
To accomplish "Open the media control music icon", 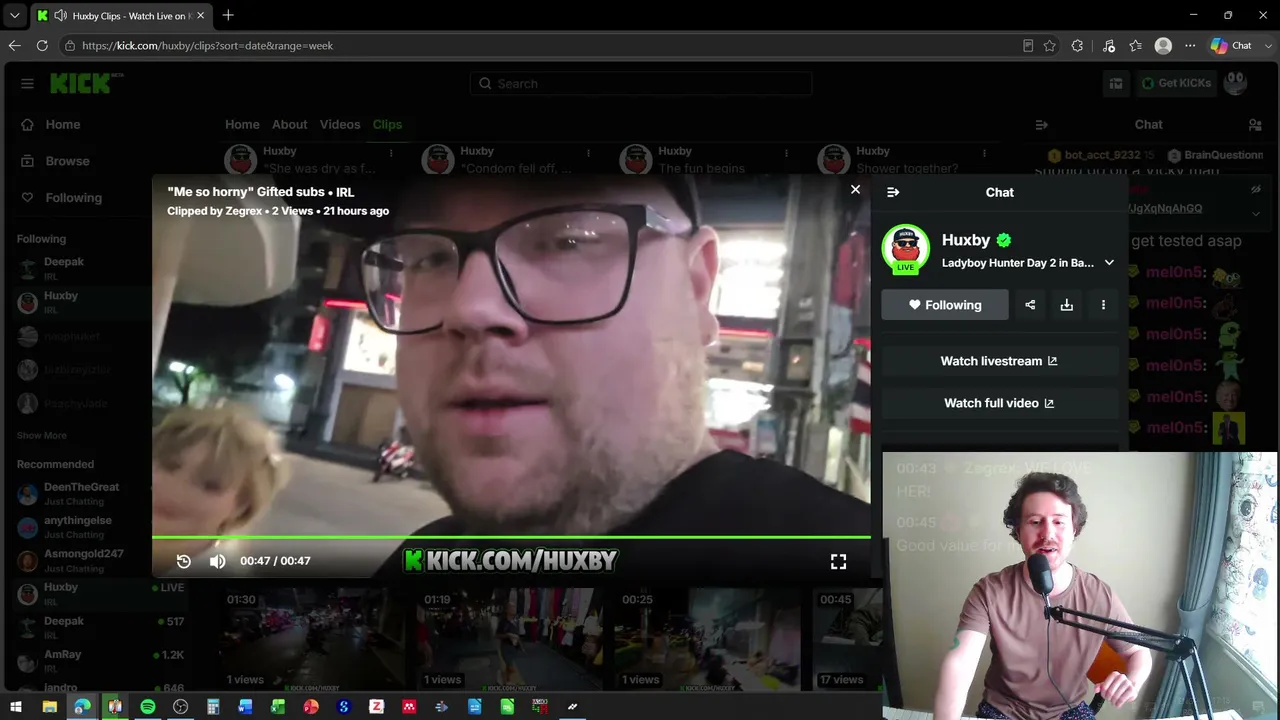I will point(1109,45).
